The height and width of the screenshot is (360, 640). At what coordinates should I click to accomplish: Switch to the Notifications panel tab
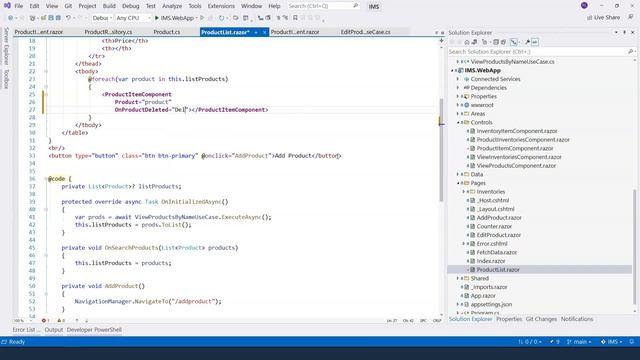coord(577,319)
